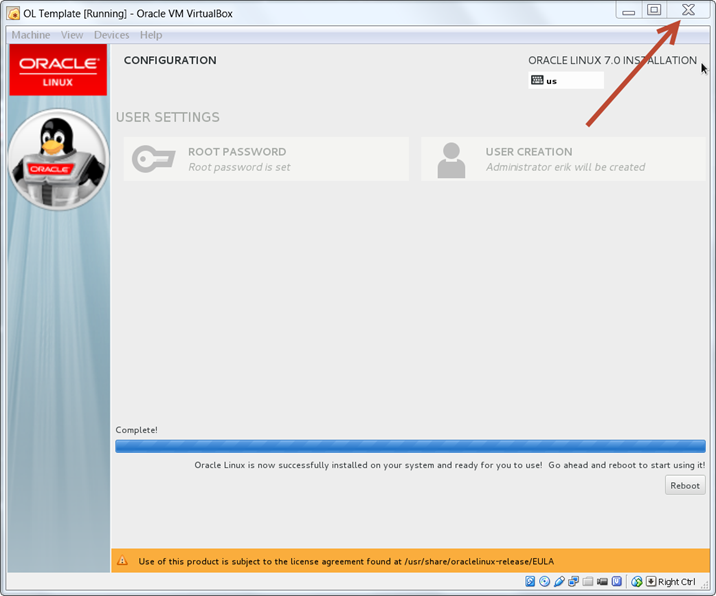Image resolution: width=716 pixels, height=596 pixels.
Task: Click the Oracle Linux logo
Action: pos(58,70)
